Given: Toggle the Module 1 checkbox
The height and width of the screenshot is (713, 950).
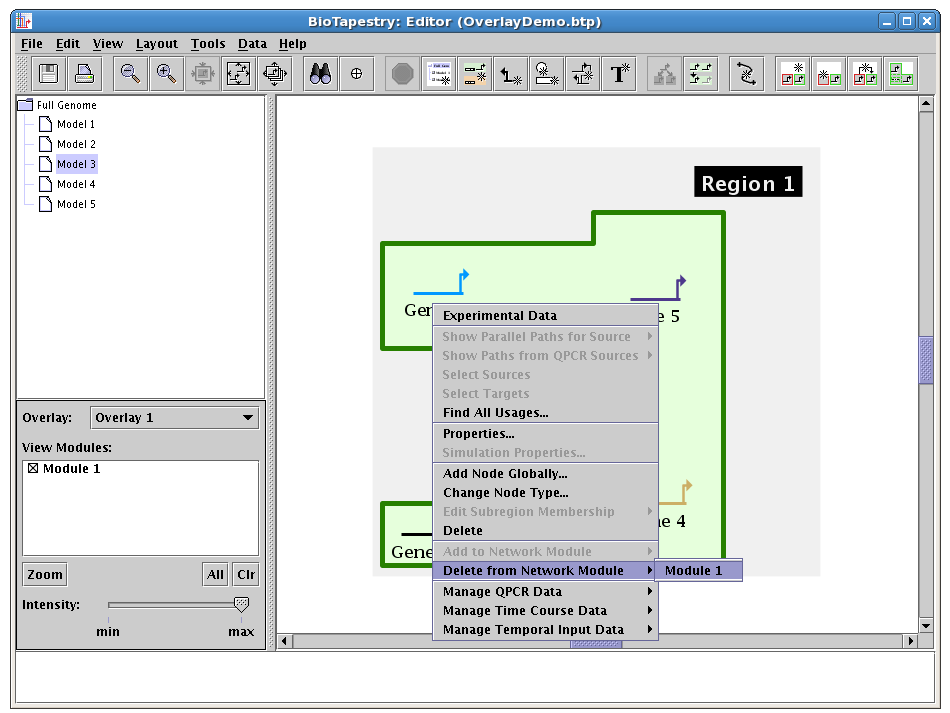Looking at the screenshot, I should click(33, 469).
